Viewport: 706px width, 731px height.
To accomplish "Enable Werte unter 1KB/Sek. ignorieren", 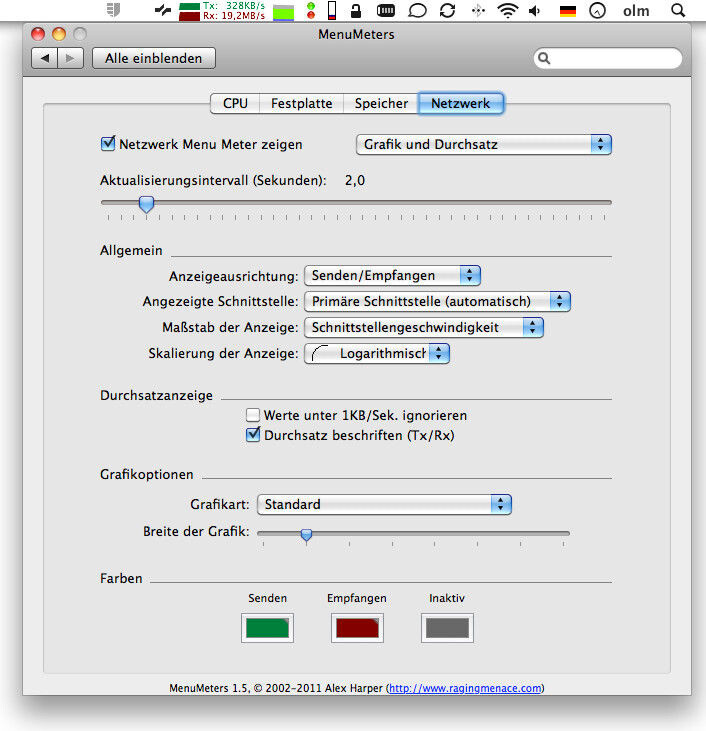I will 253,414.
